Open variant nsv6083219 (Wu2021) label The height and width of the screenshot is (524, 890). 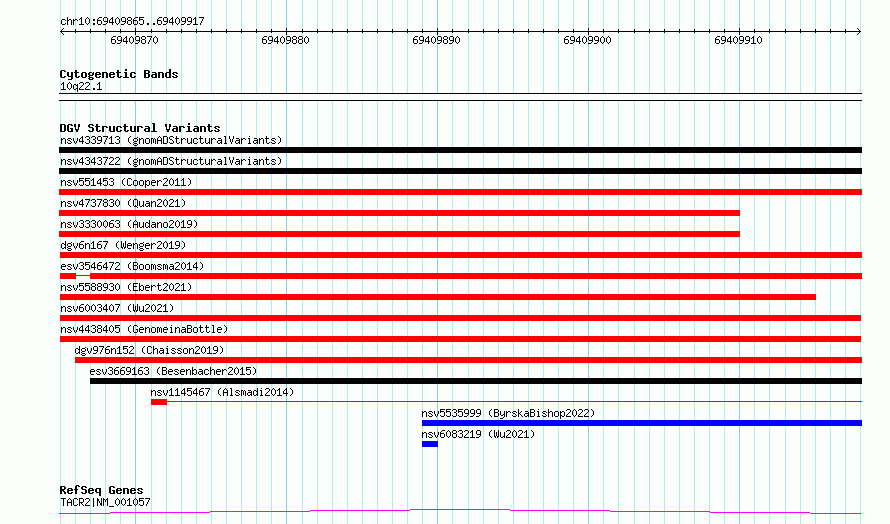478,434
